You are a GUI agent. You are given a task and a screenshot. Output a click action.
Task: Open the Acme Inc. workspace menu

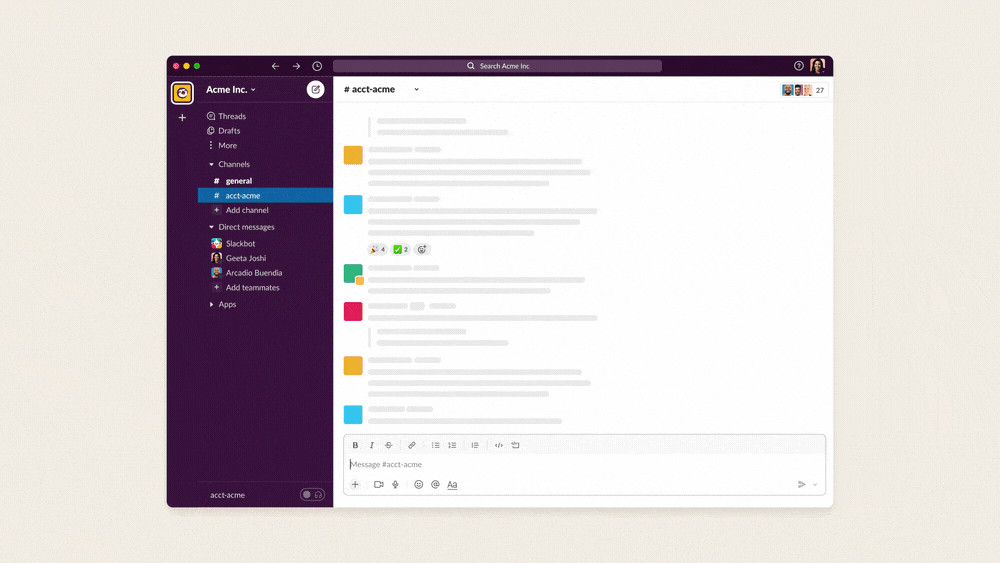[231, 89]
